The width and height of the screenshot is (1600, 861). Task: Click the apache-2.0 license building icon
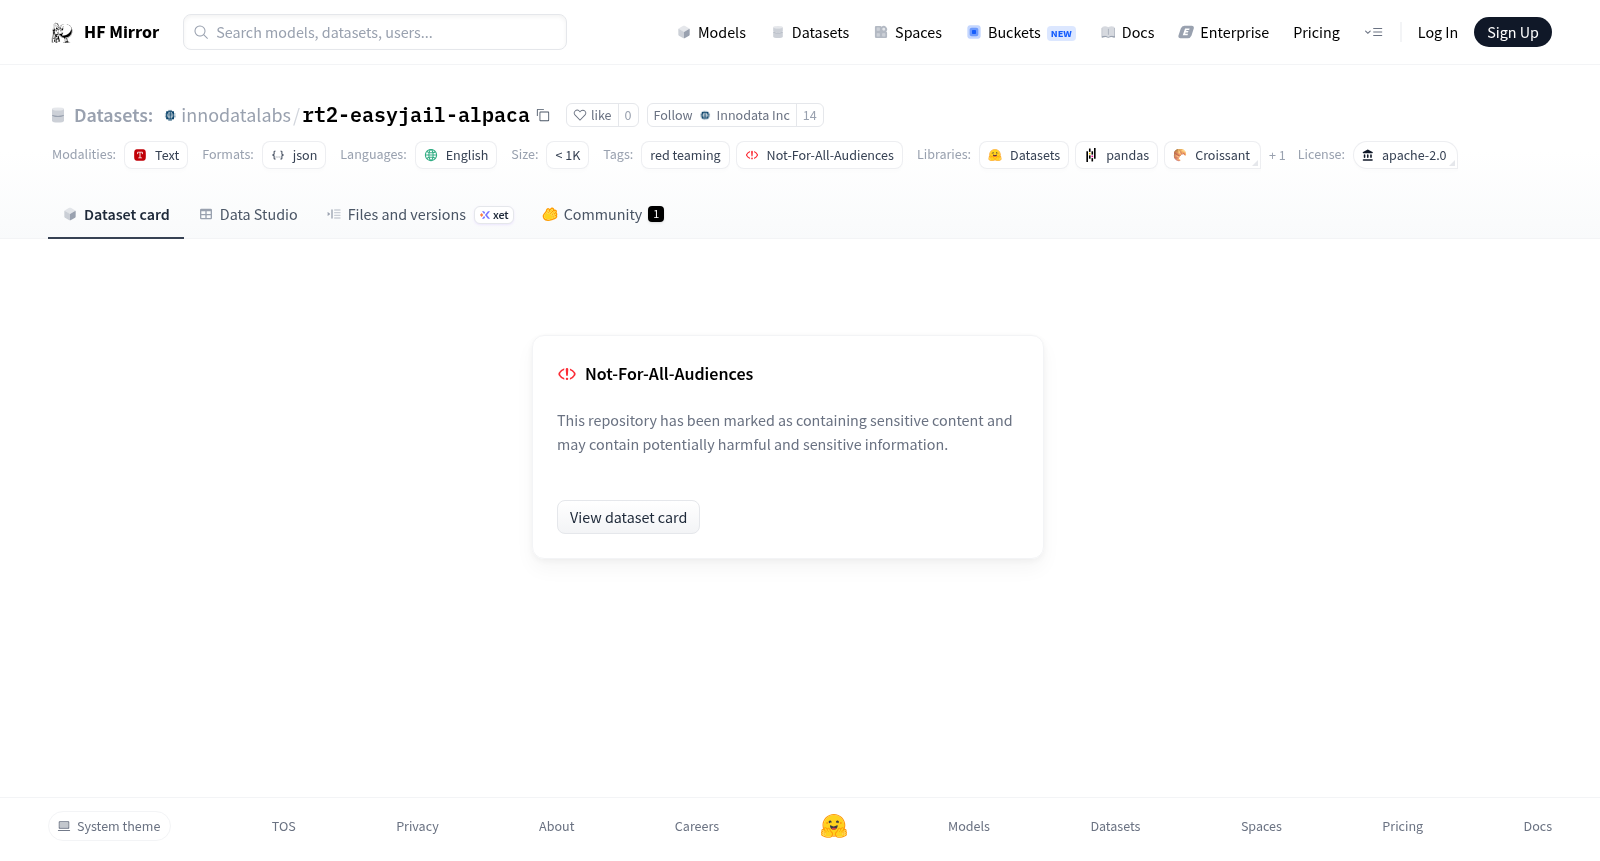pyautogui.click(x=1368, y=155)
